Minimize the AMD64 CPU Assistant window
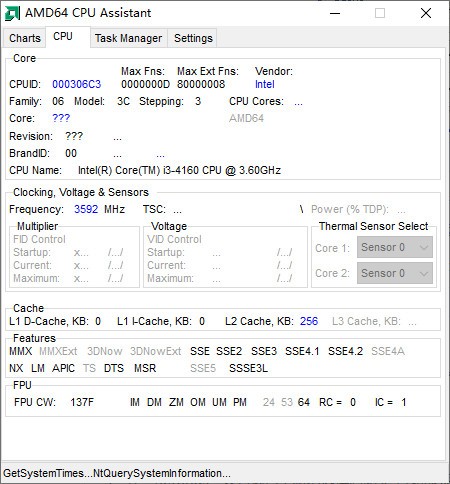This screenshot has width=450, height=484. point(335,13)
